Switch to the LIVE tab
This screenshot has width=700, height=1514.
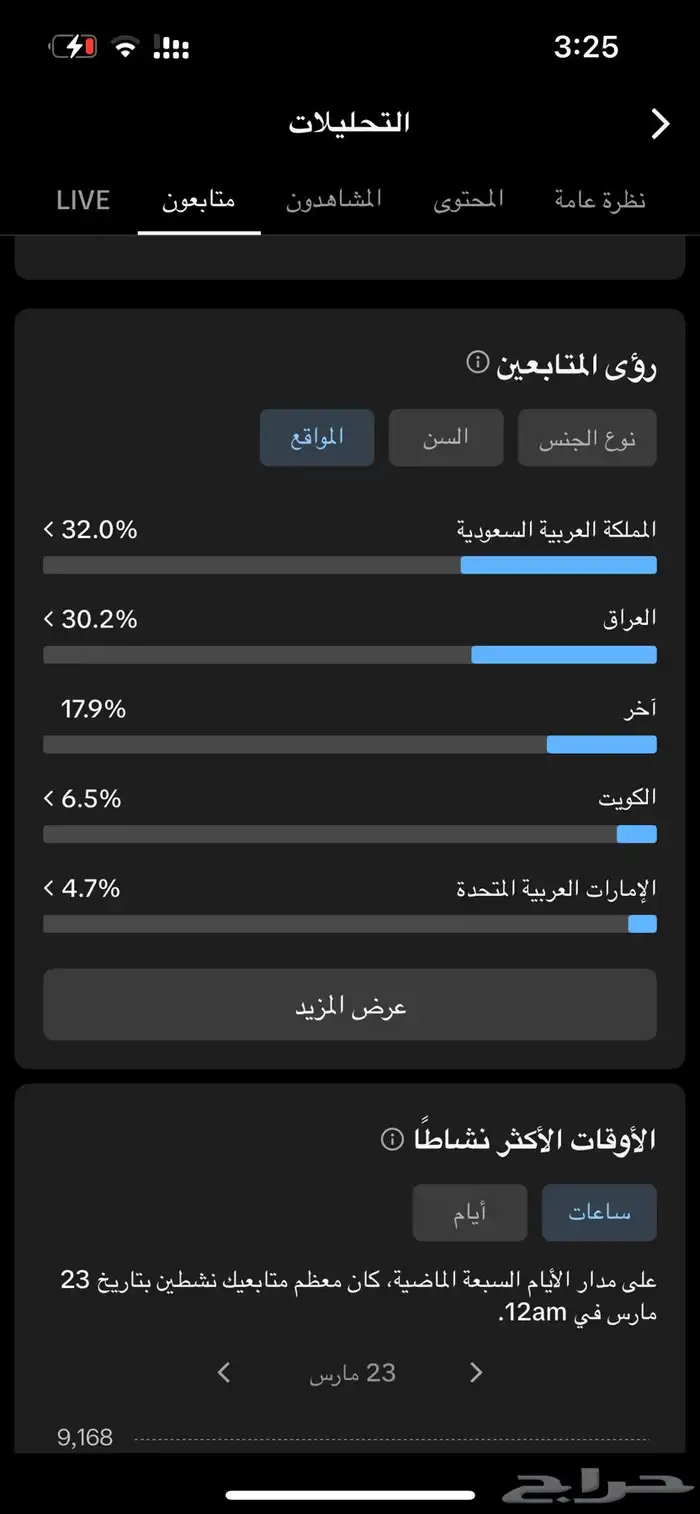(83, 200)
